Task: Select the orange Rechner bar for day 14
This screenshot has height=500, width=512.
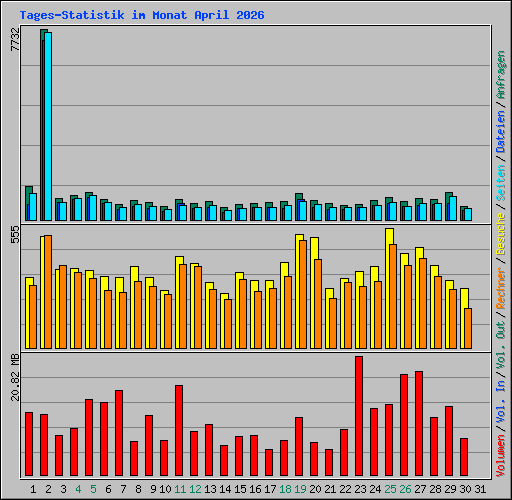Action: pyautogui.click(x=228, y=324)
